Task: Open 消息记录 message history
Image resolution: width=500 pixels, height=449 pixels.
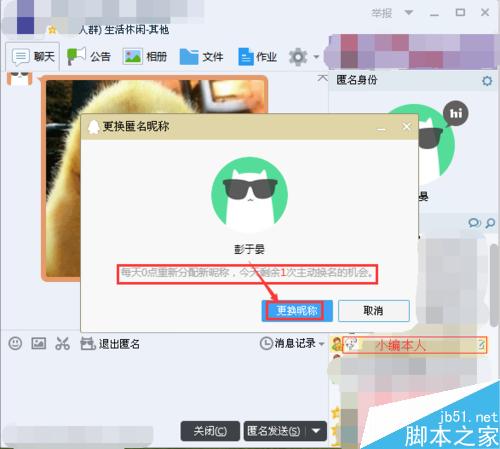Action: coord(288,343)
